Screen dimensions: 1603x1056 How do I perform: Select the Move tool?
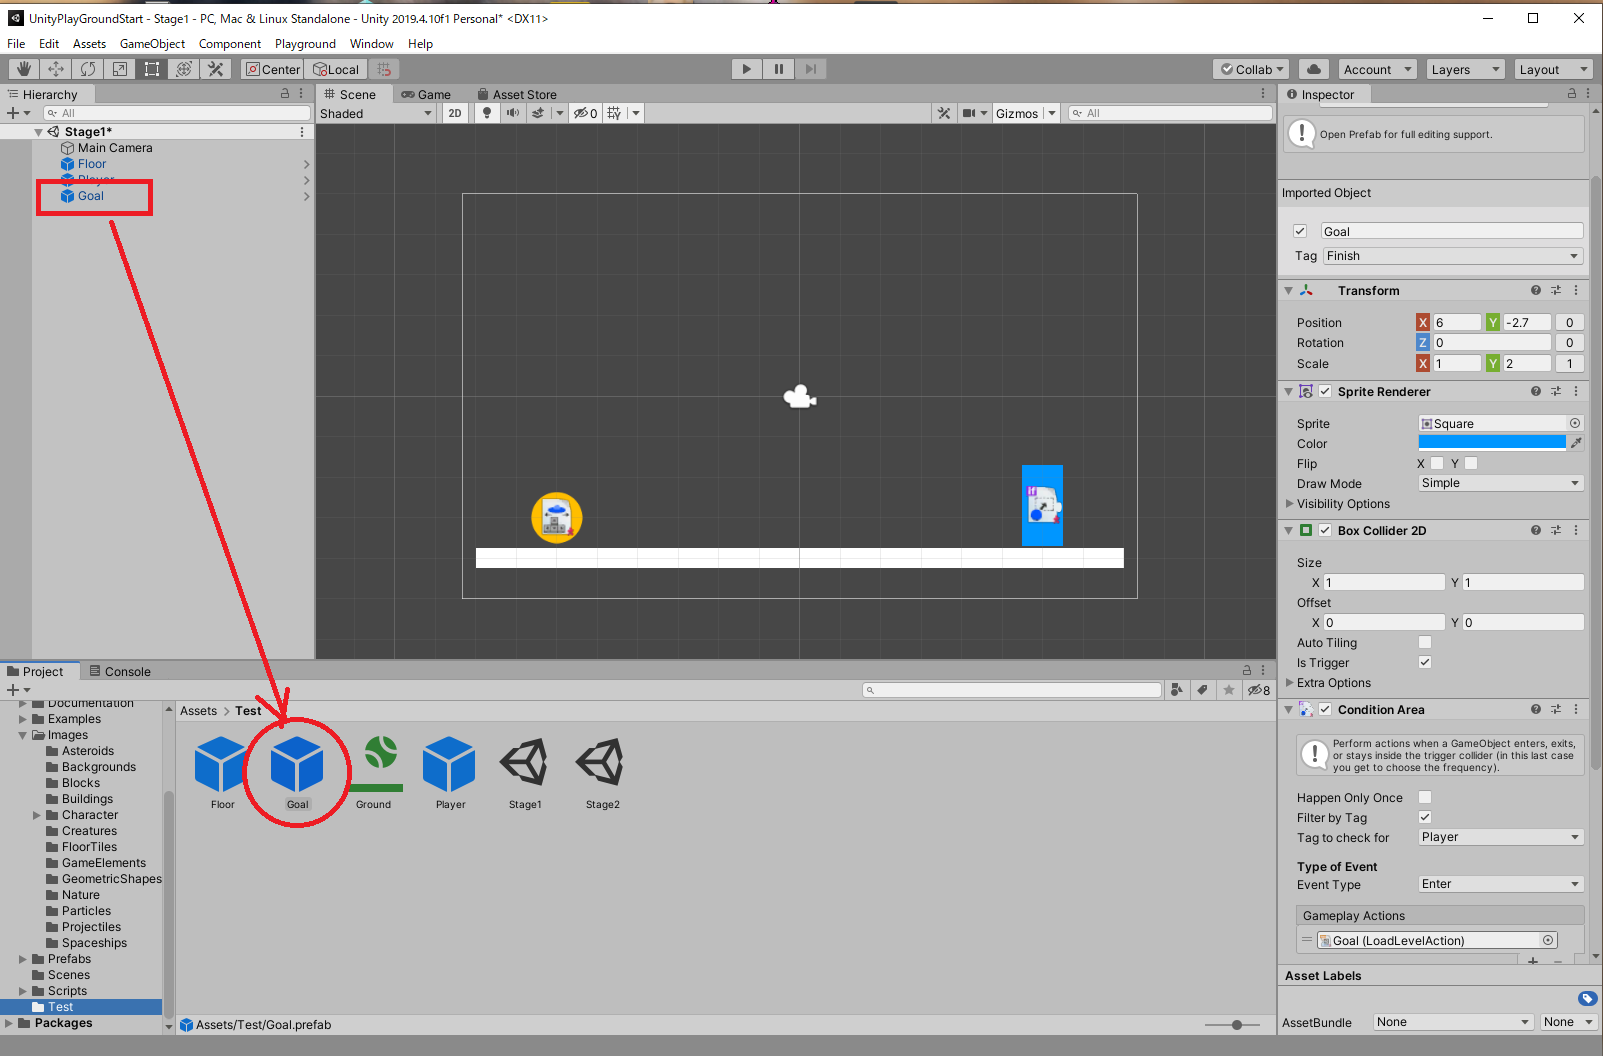[56, 69]
